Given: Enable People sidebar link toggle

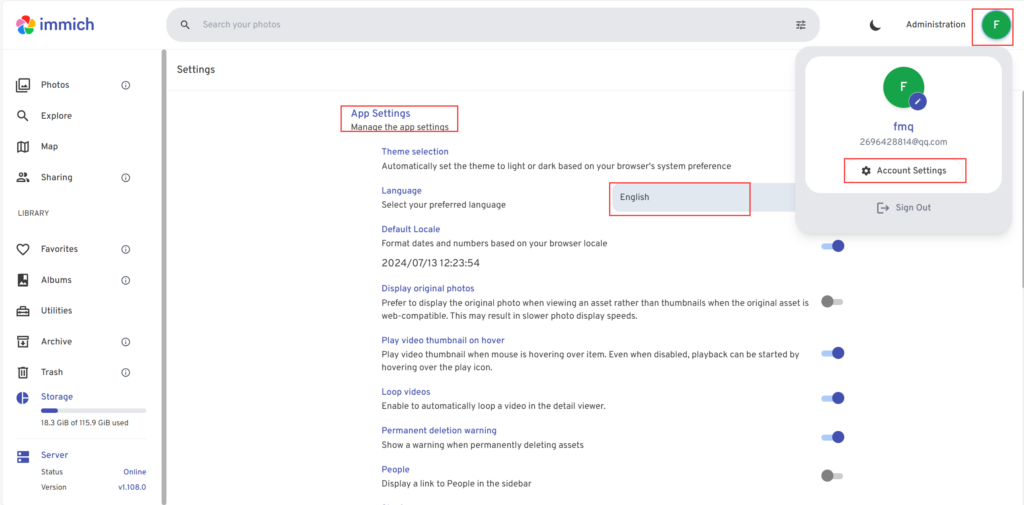Looking at the screenshot, I should [x=832, y=476].
